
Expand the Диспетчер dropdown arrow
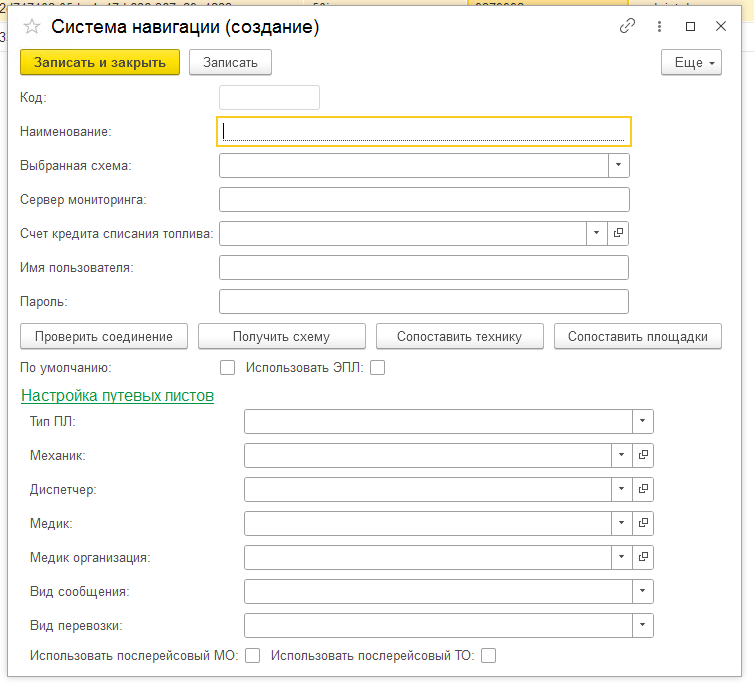coord(621,489)
